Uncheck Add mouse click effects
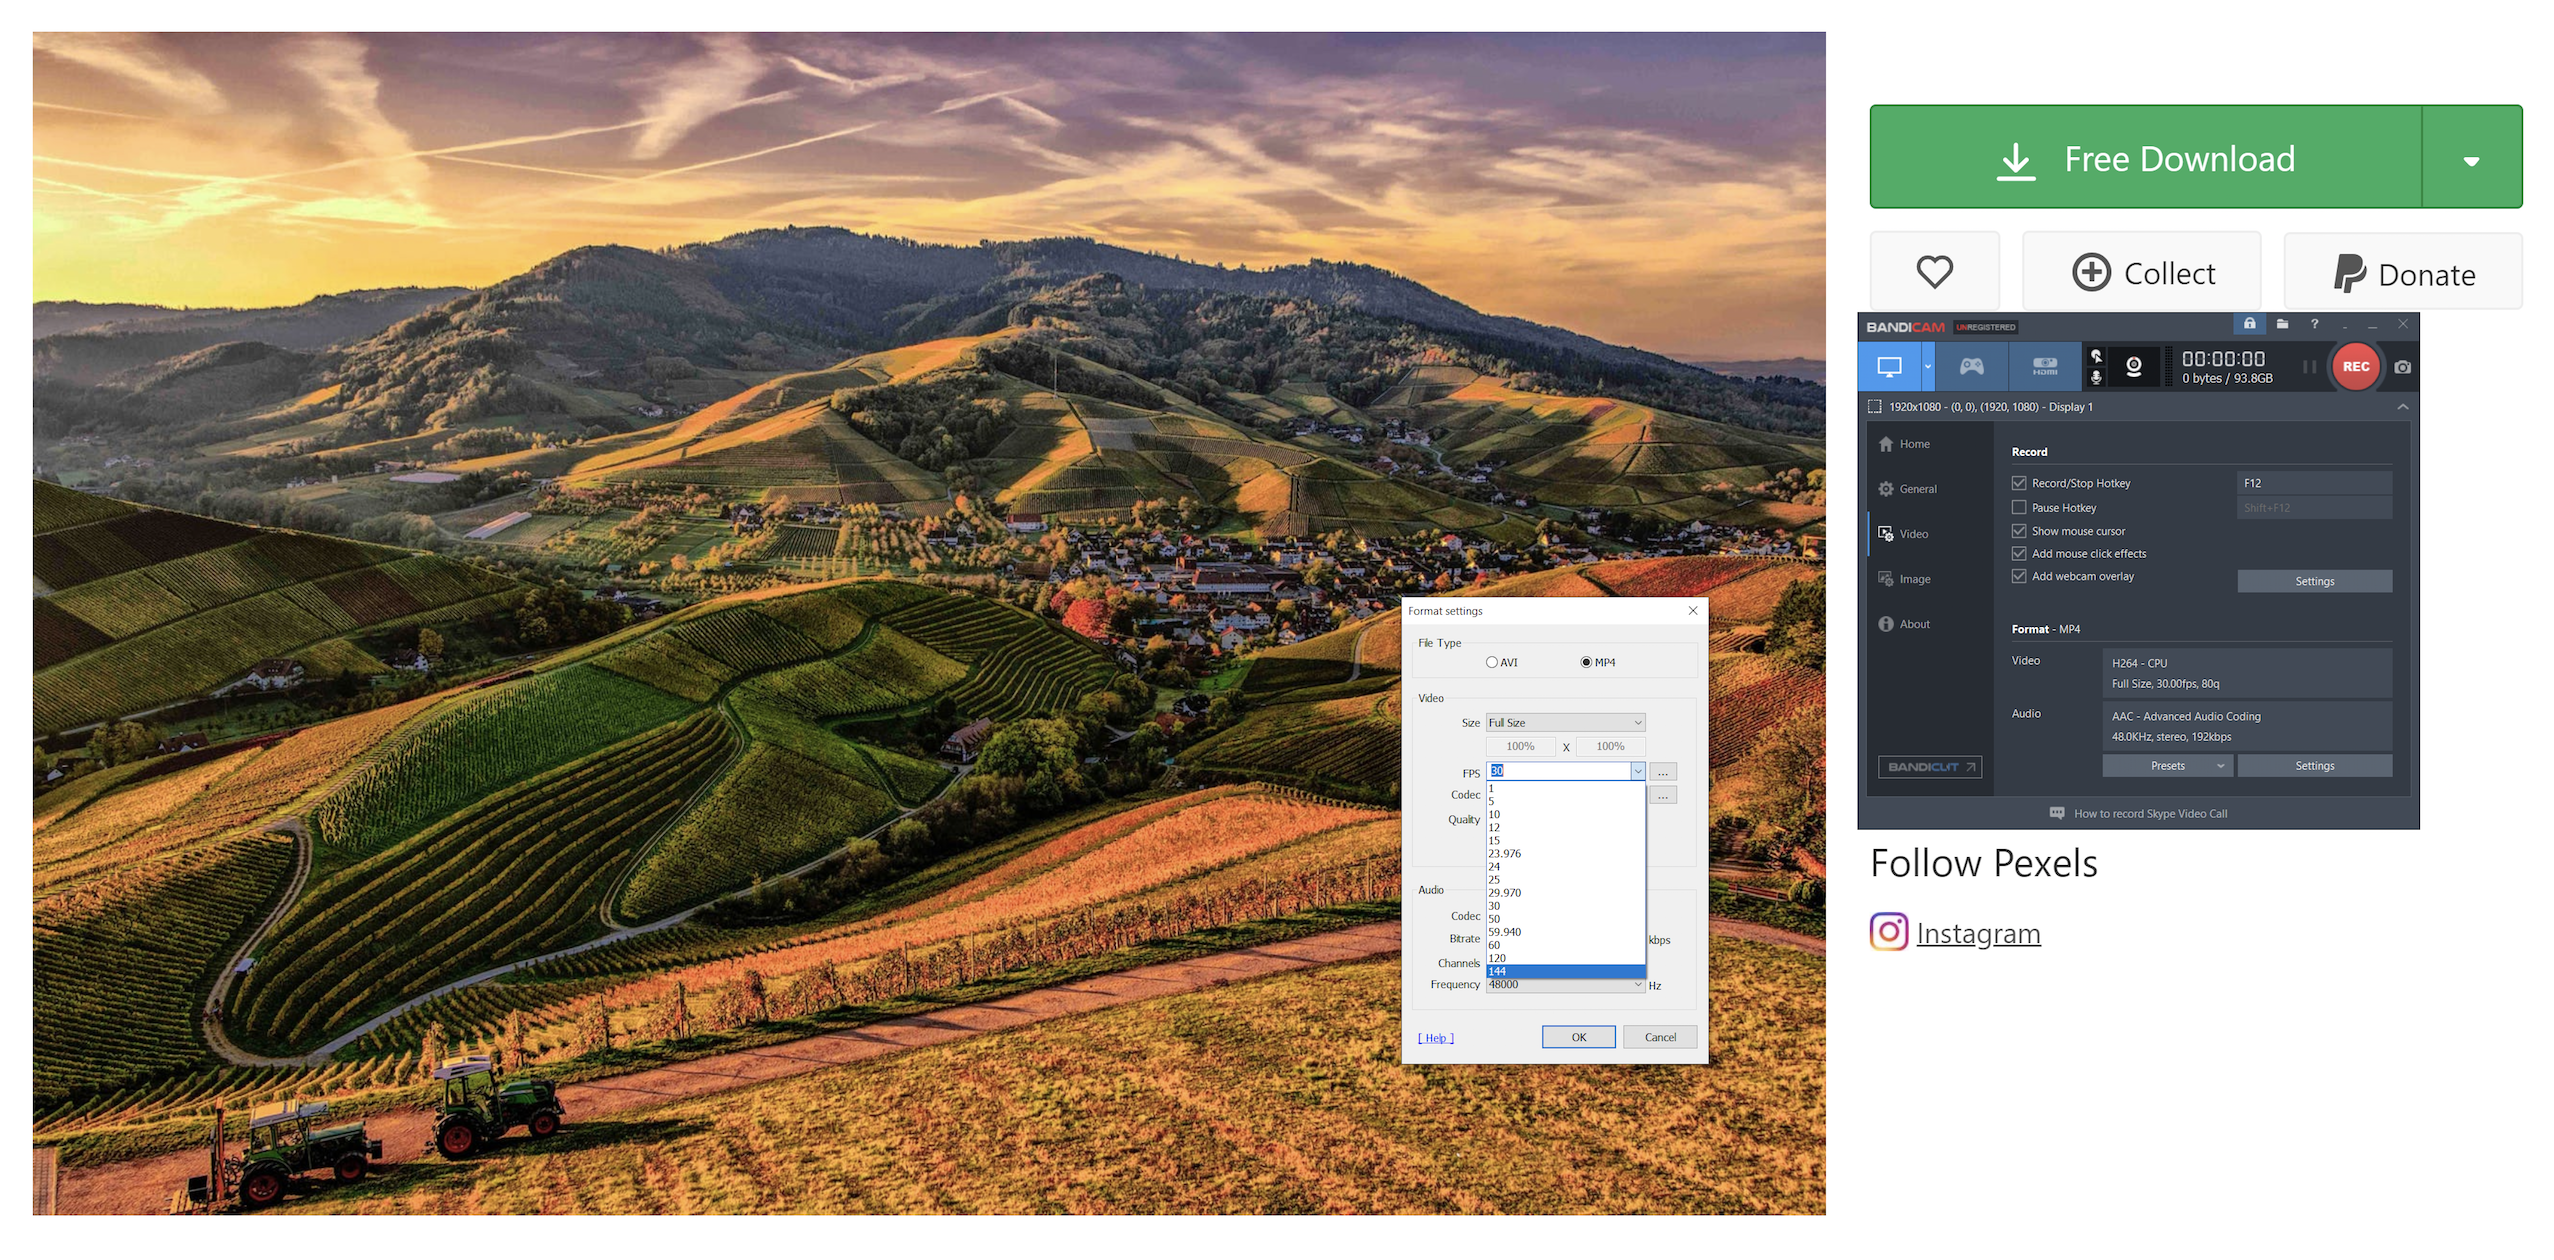The height and width of the screenshot is (1260, 2554). coord(2019,553)
